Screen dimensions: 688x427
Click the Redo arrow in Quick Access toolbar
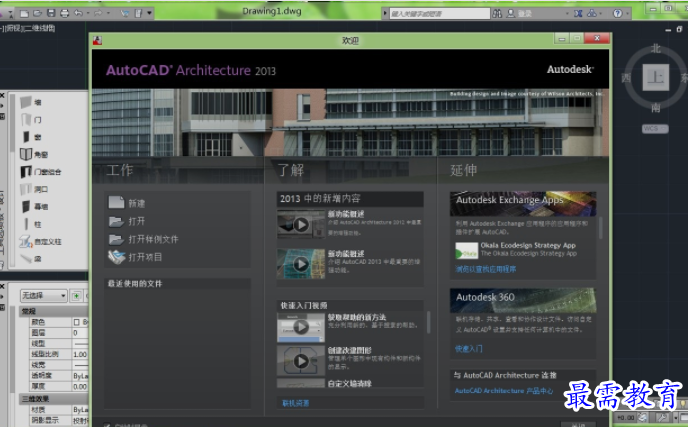pos(97,14)
